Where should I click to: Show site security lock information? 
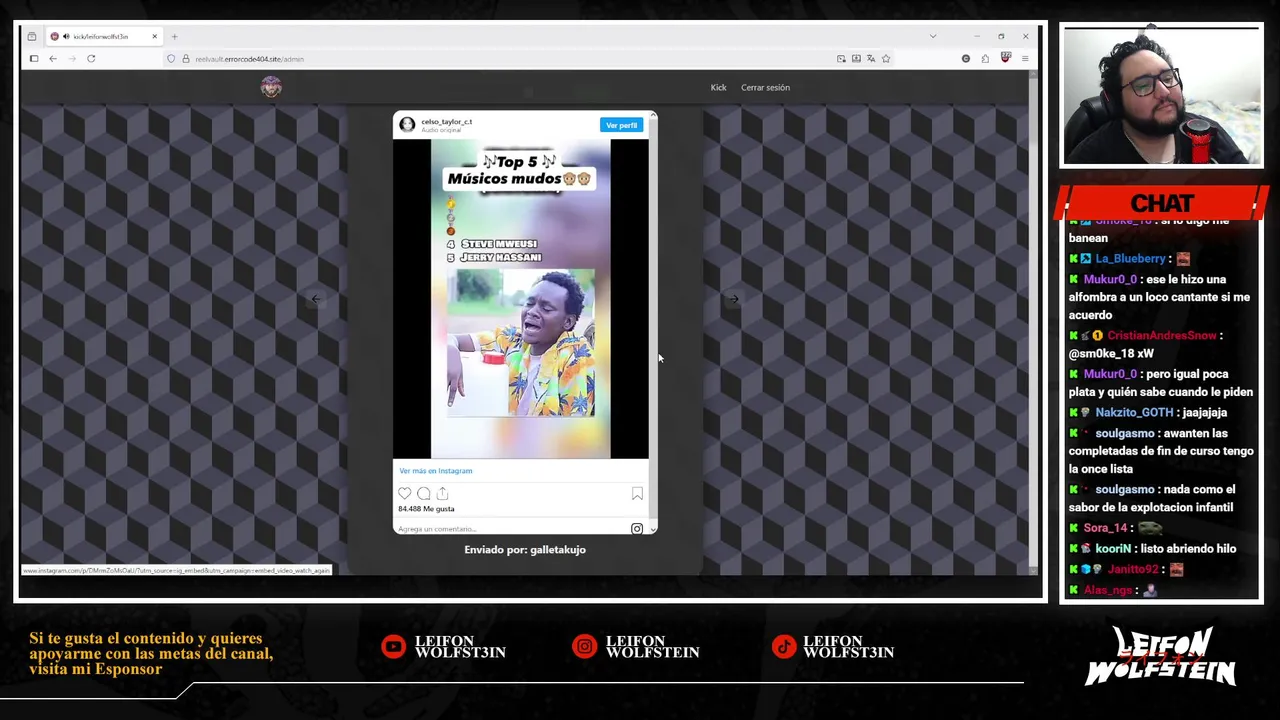185,59
